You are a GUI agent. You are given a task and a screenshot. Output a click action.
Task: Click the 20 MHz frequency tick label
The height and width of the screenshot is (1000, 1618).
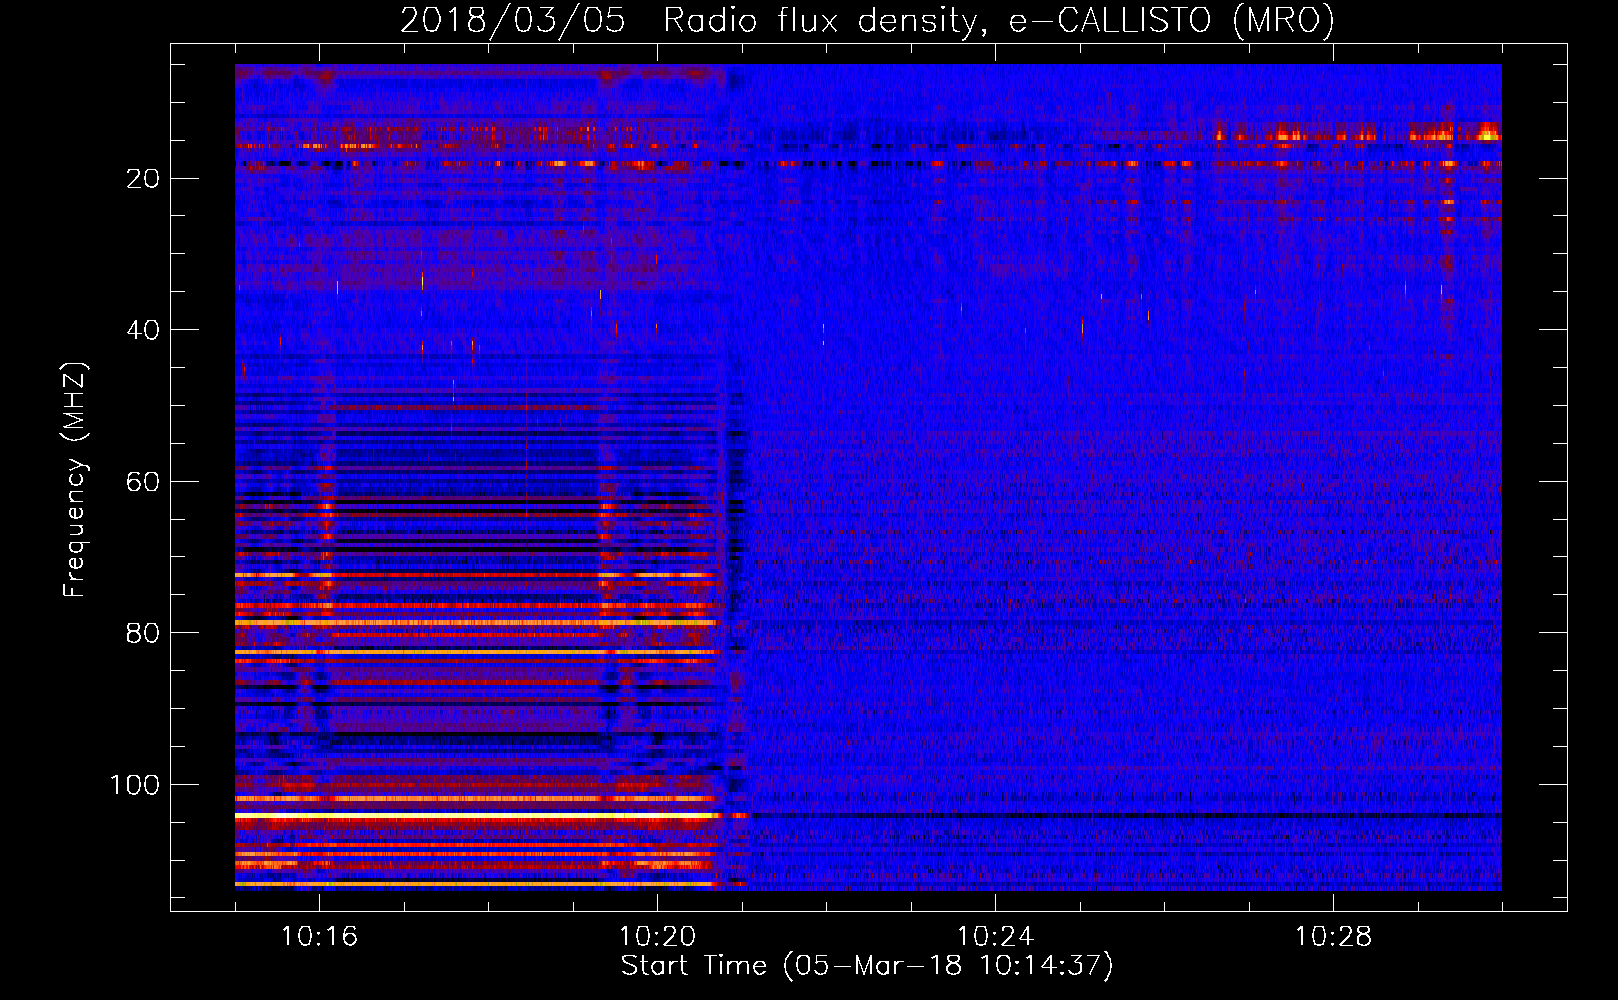coord(144,179)
